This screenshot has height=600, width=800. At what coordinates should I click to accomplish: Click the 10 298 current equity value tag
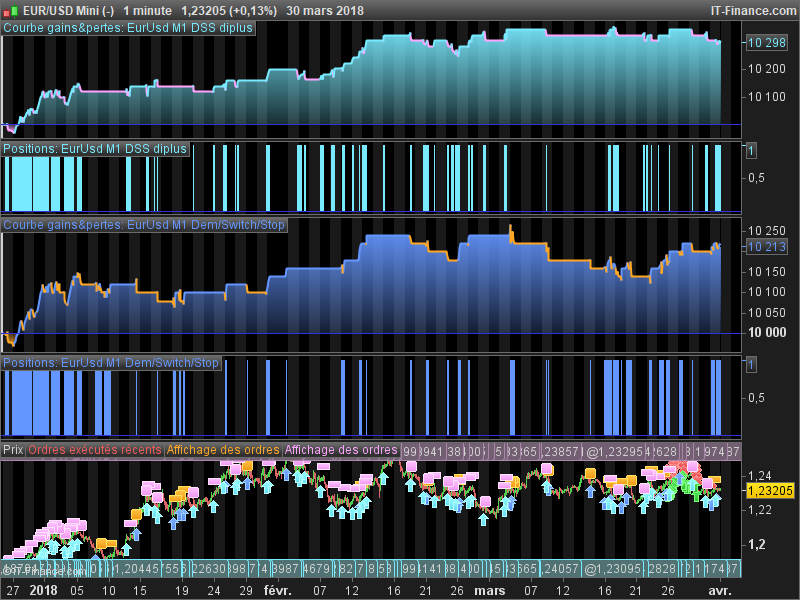[x=766, y=43]
